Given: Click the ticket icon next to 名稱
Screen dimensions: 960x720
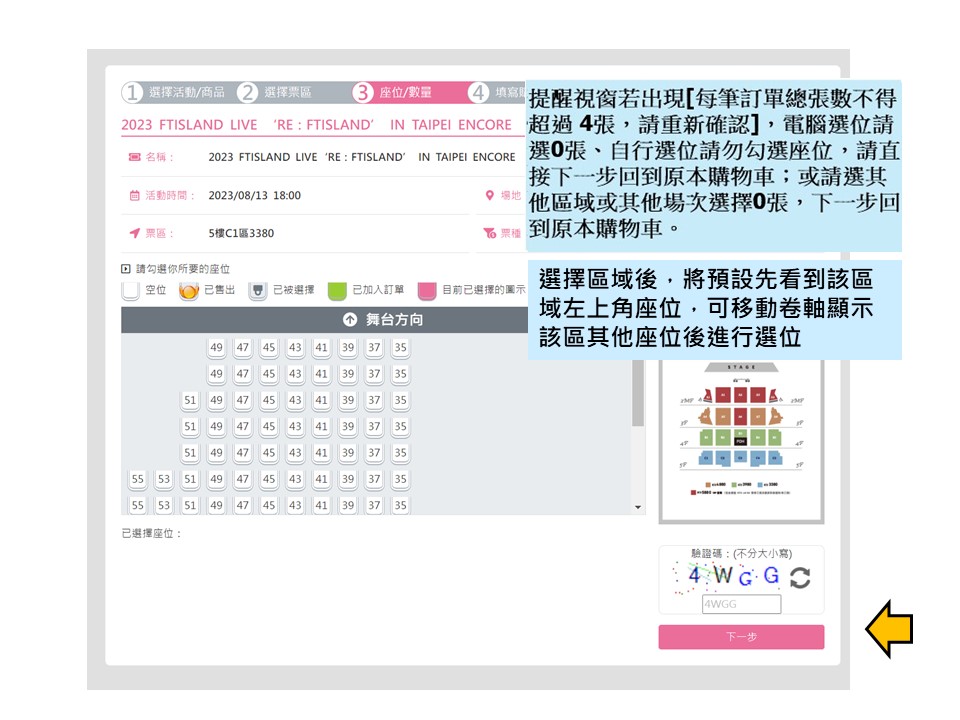Looking at the screenshot, I should coord(135,157).
